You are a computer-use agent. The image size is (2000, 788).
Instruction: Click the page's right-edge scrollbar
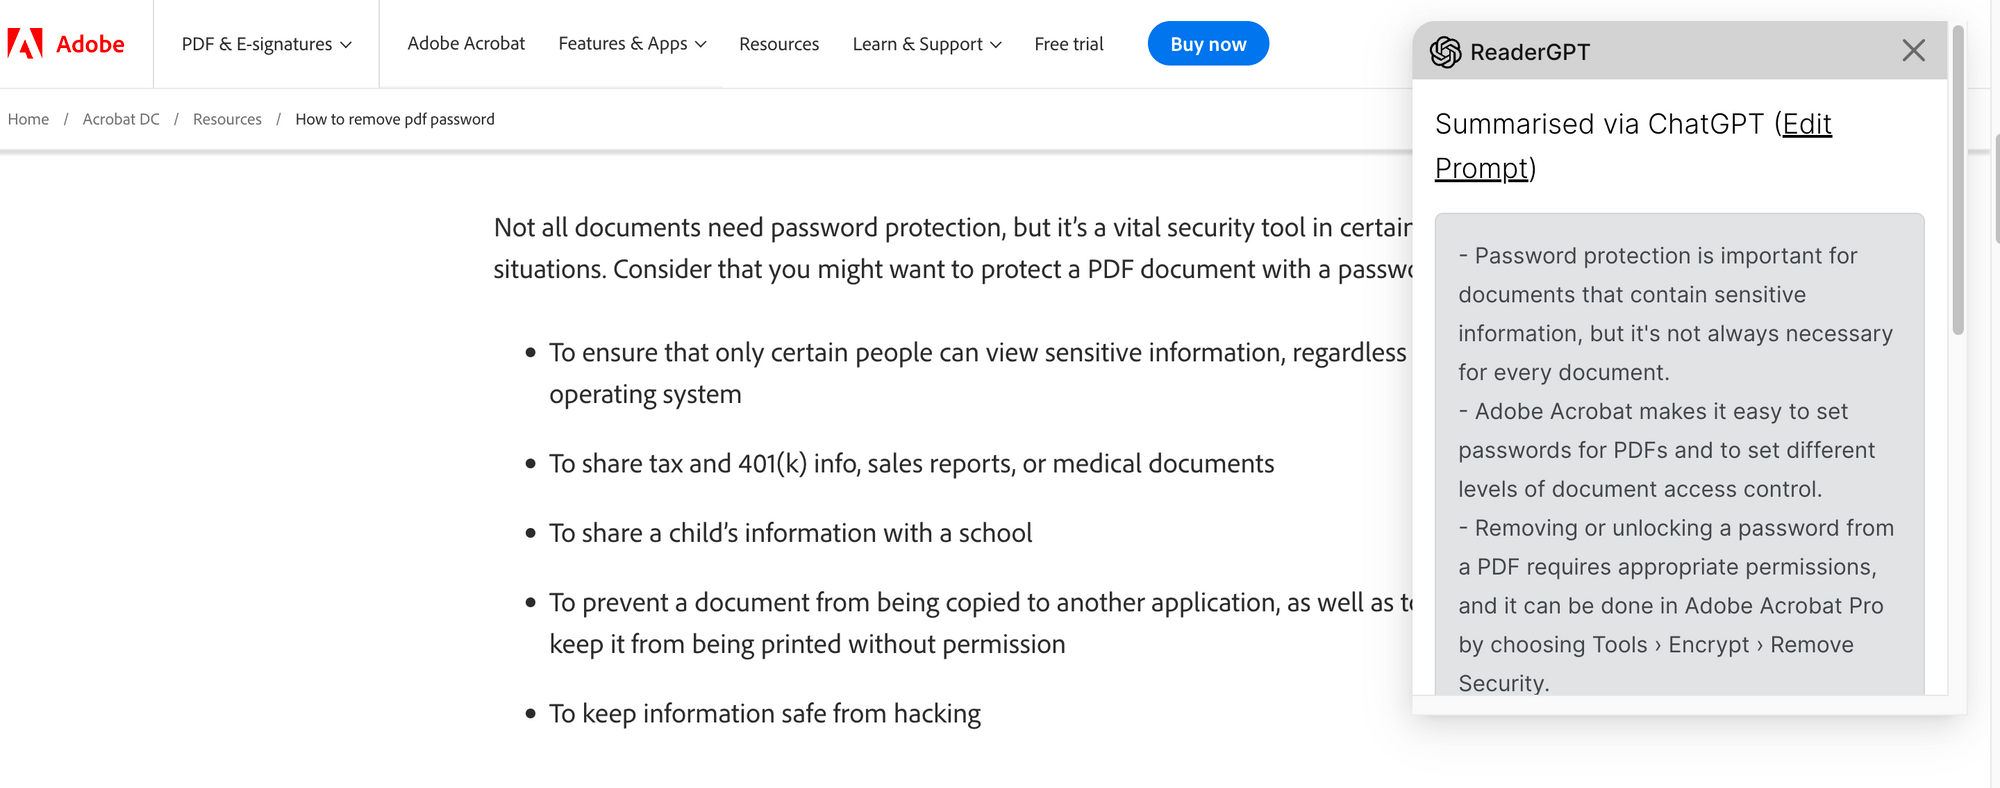1996,190
